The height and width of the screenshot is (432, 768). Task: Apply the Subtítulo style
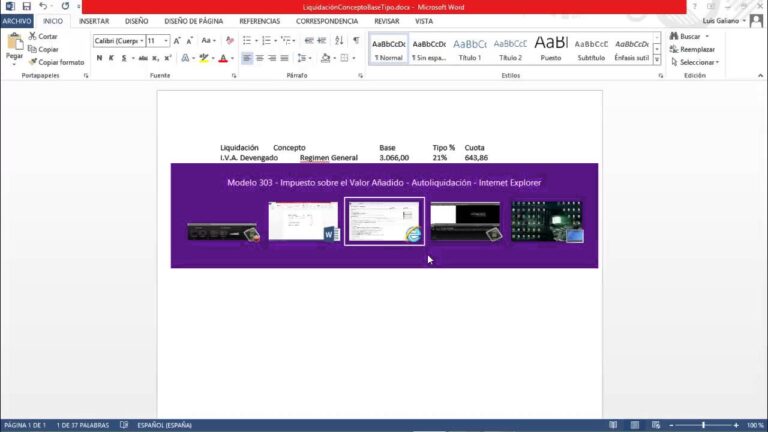591,49
